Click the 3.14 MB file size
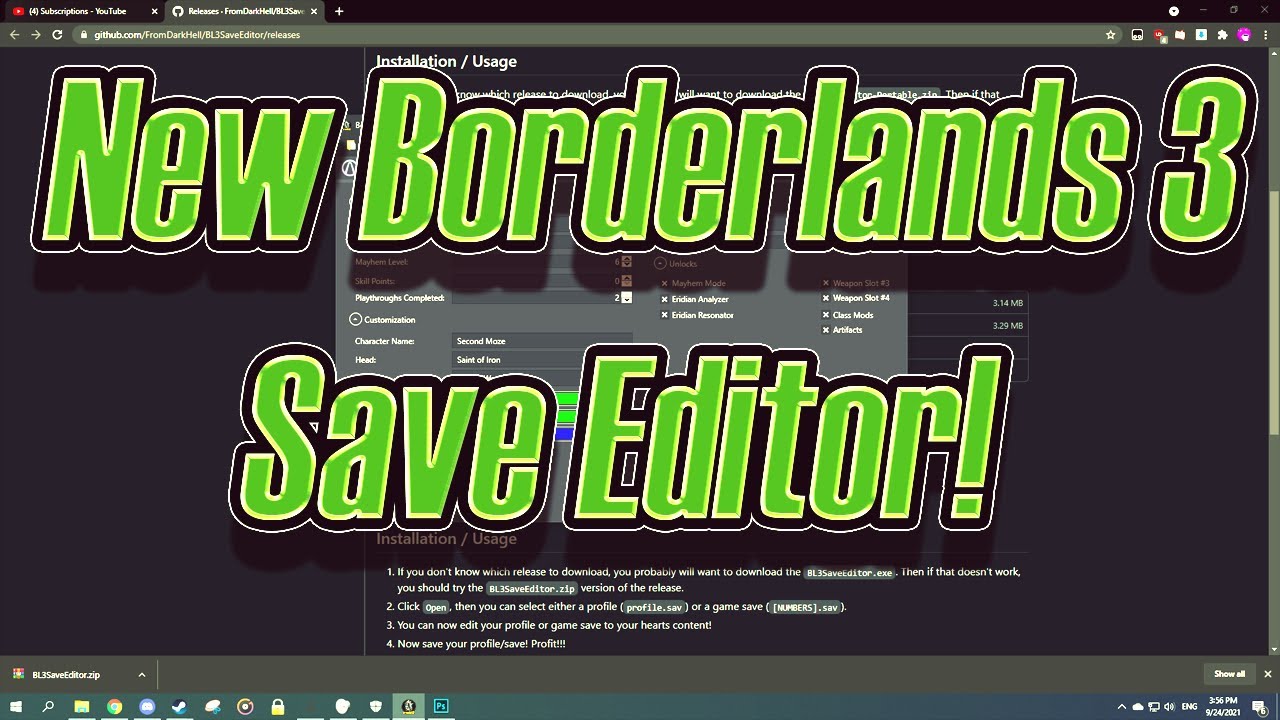Viewport: 1280px width, 720px height. 1007,303
